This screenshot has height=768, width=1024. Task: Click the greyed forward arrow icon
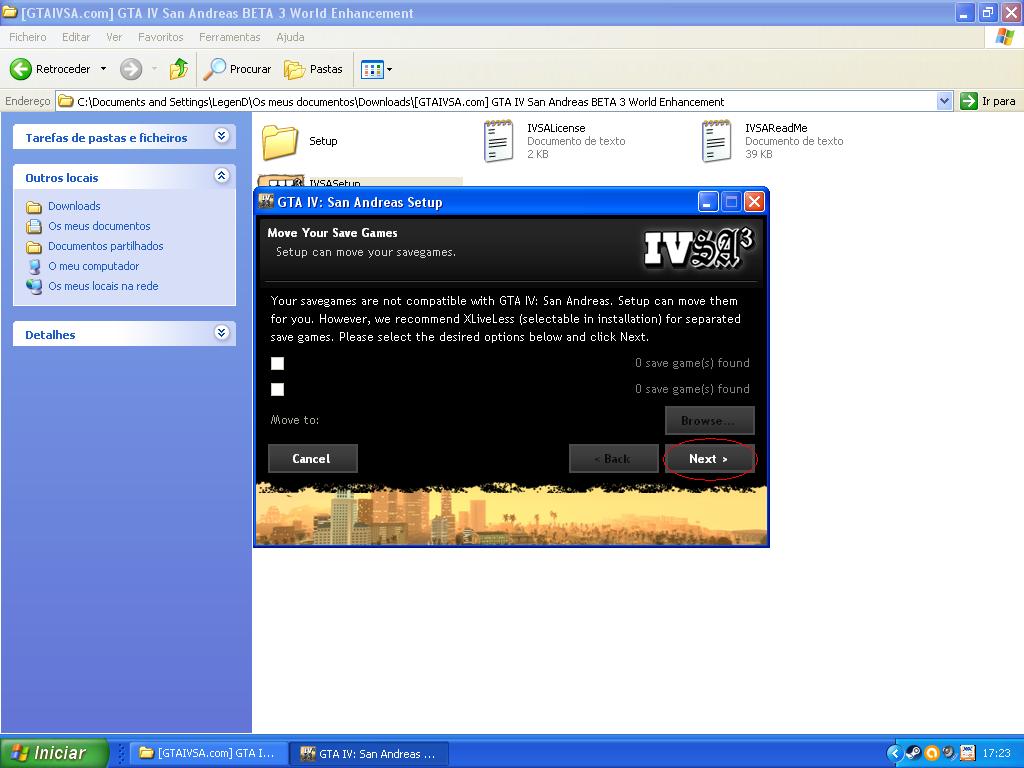pyautogui.click(x=131, y=69)
